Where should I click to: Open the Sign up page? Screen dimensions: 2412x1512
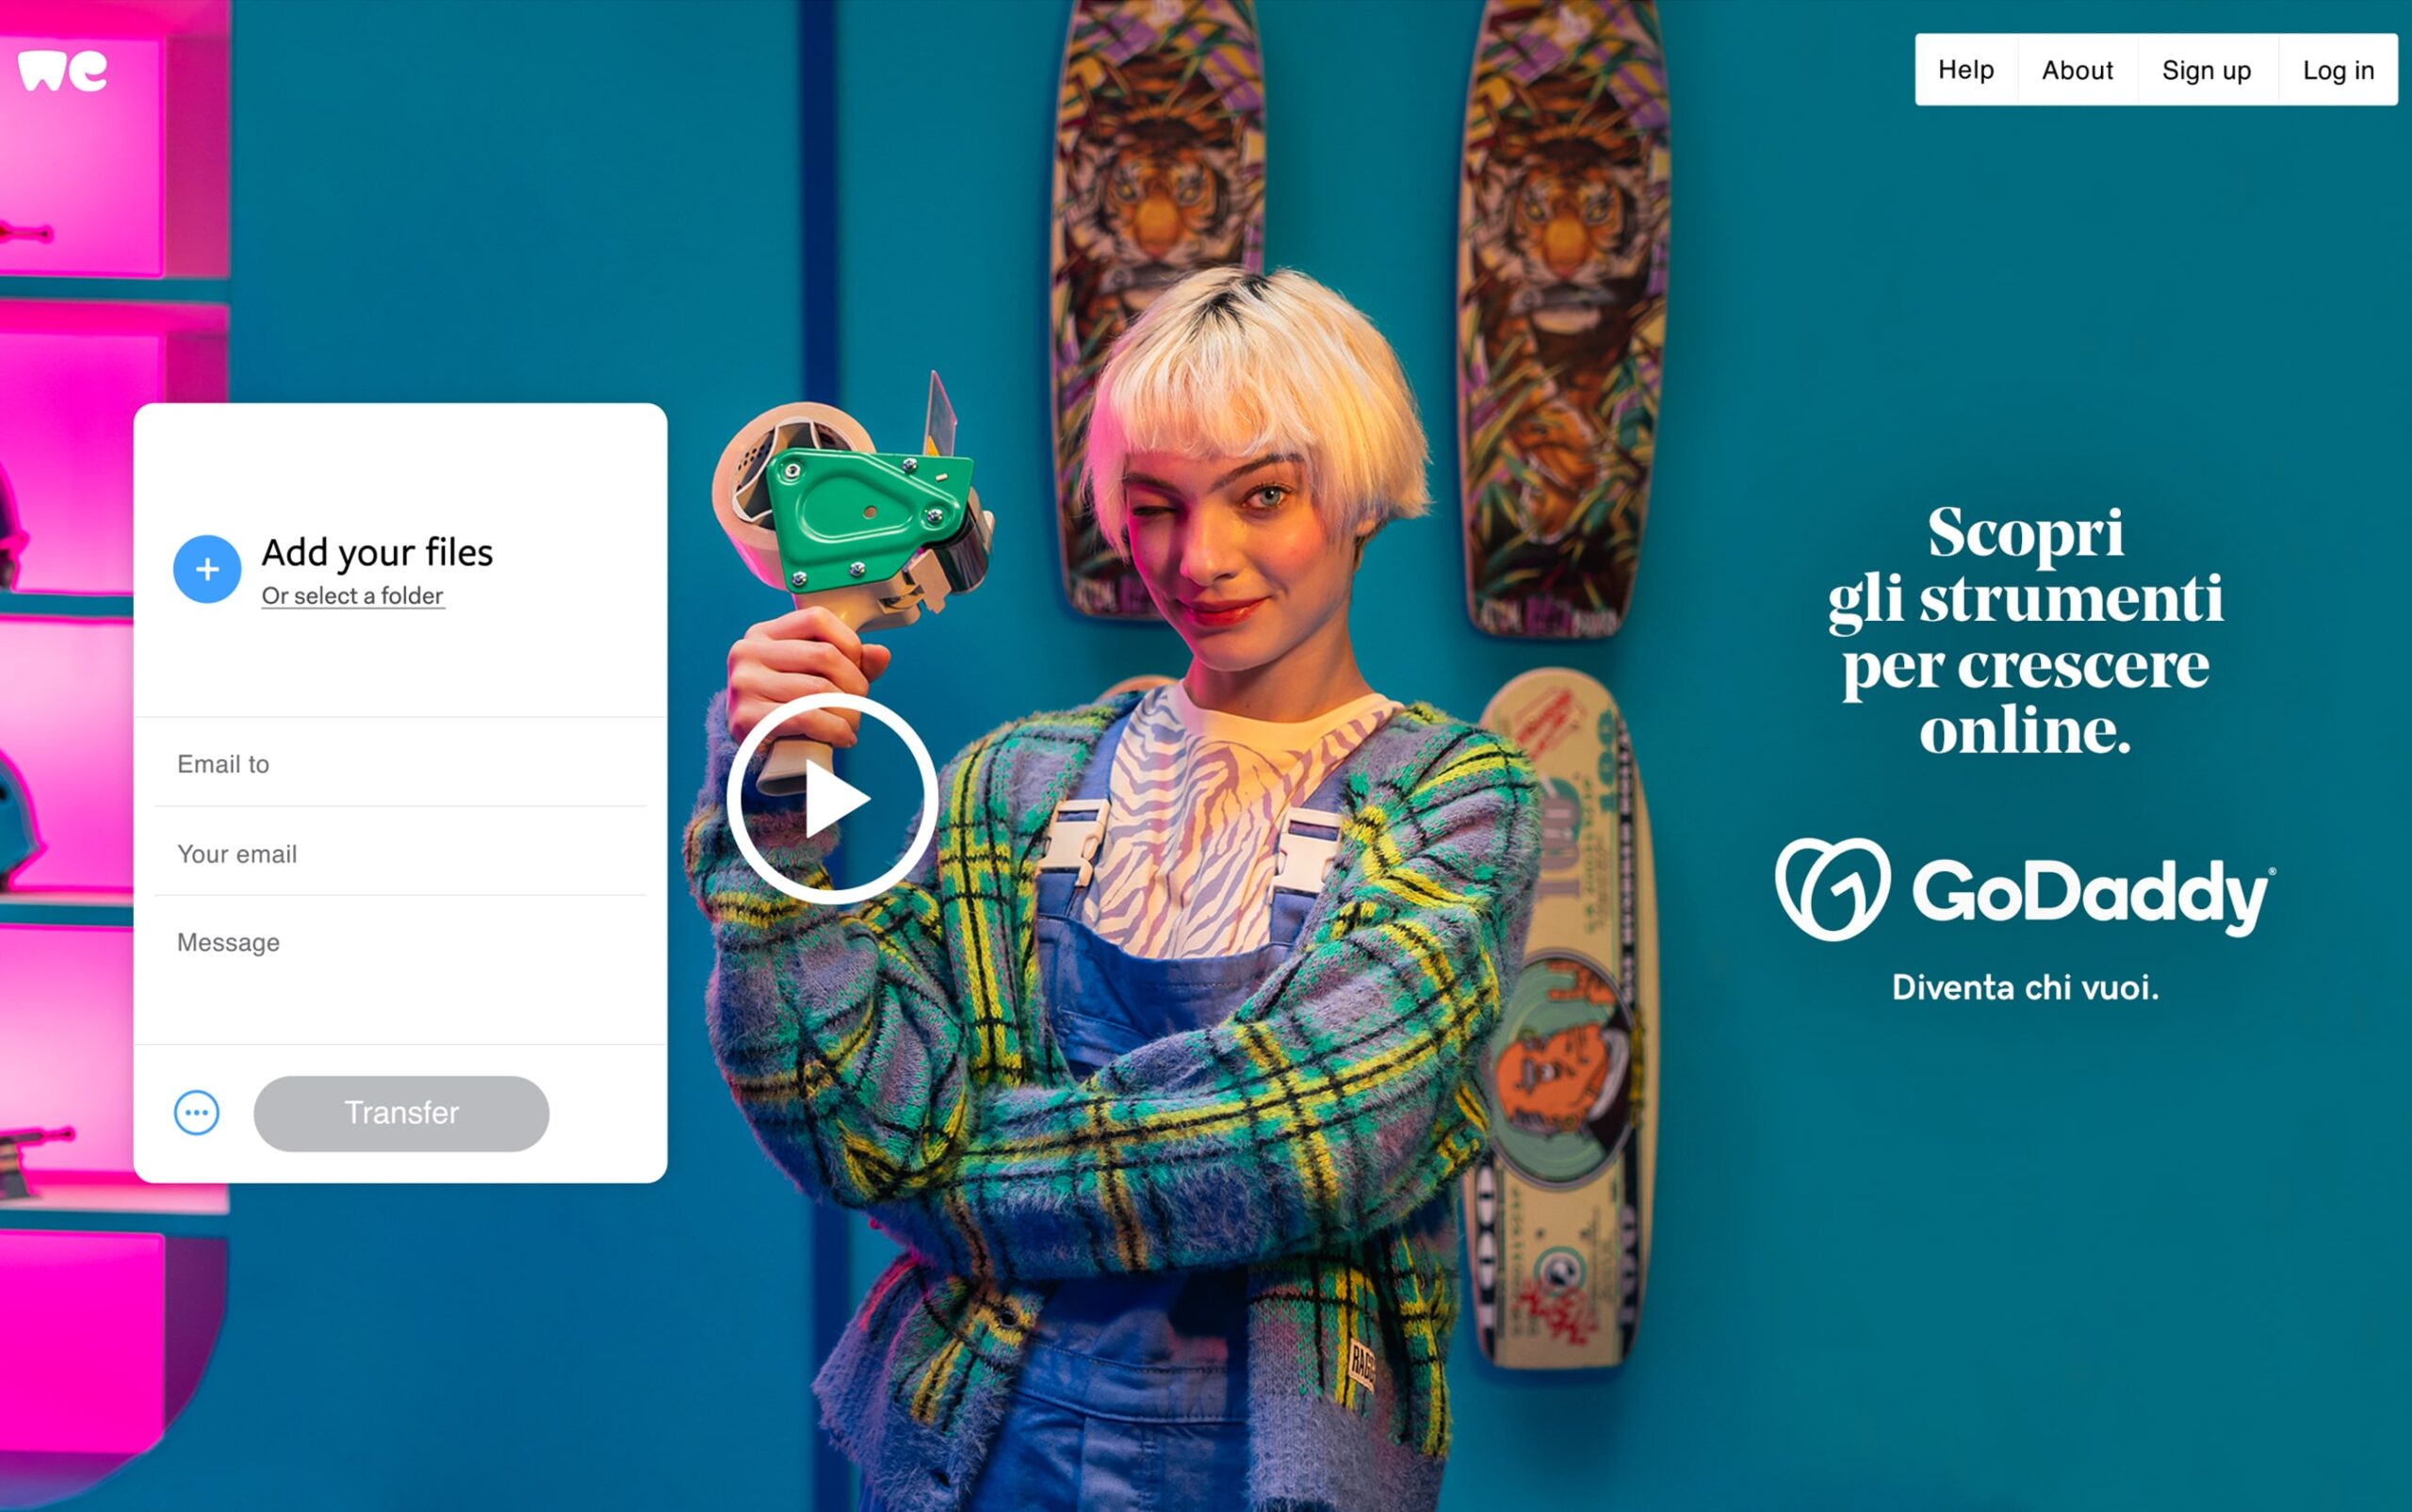coord(2207,70)
